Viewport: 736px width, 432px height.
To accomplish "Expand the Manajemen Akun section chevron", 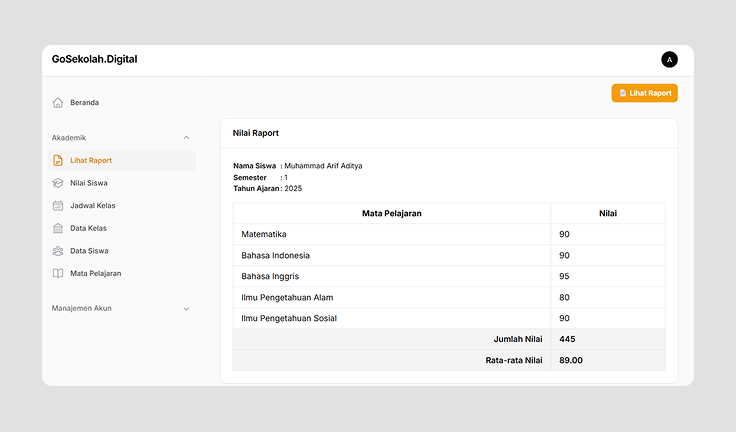I will click(186, 309).
